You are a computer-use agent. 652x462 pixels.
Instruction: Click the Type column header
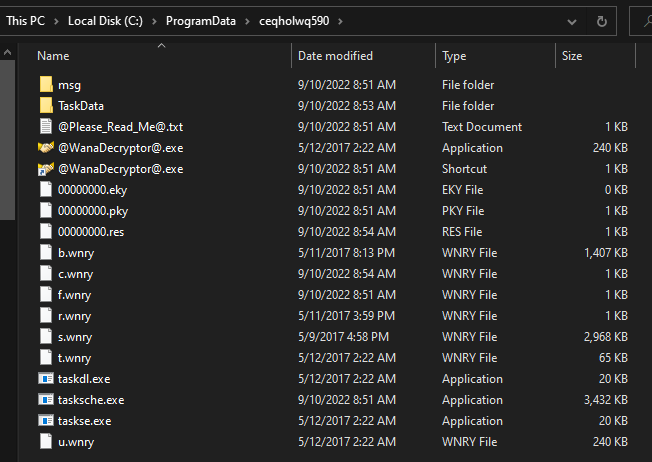(454, 56)
